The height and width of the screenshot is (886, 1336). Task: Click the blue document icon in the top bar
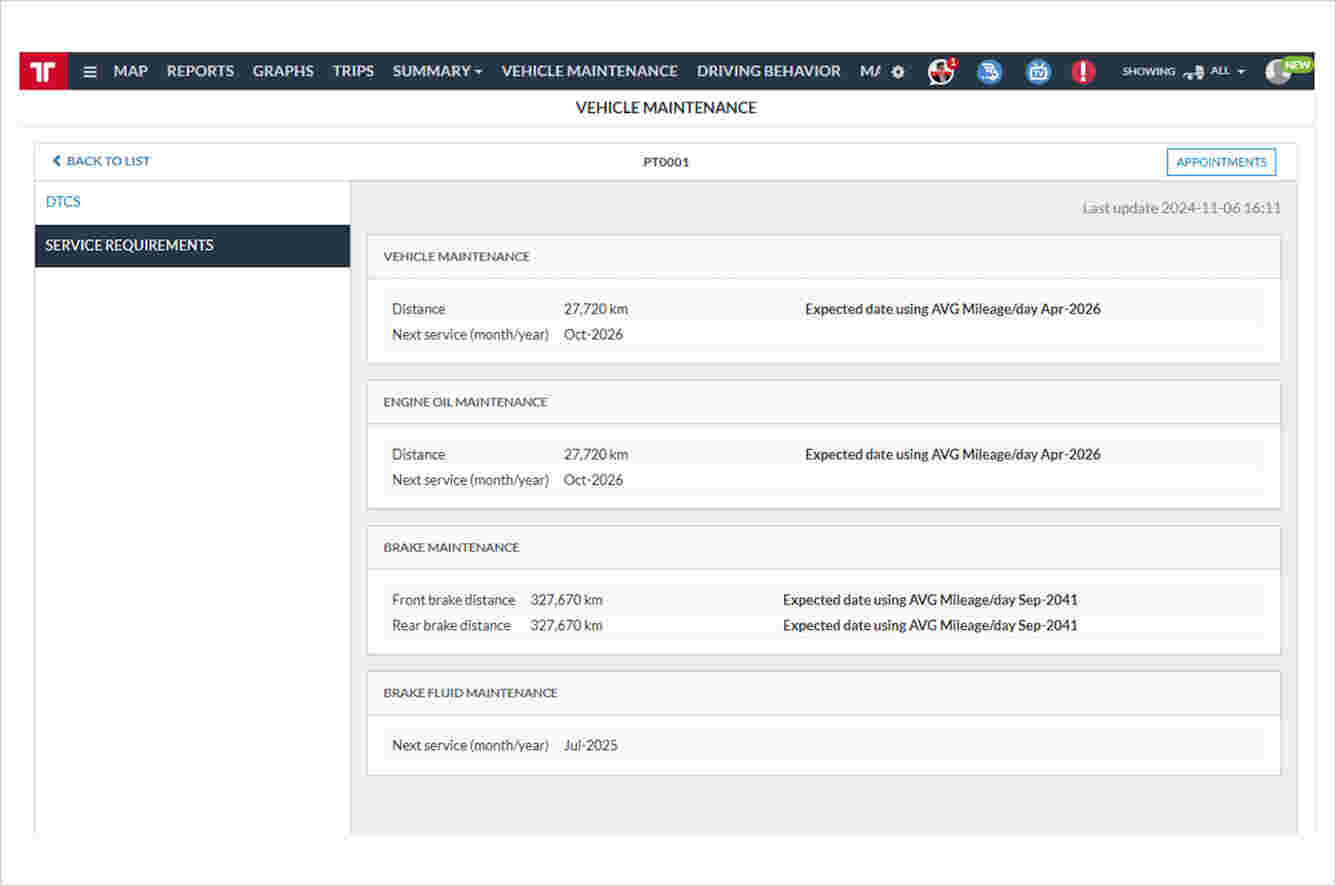point(990,71)
